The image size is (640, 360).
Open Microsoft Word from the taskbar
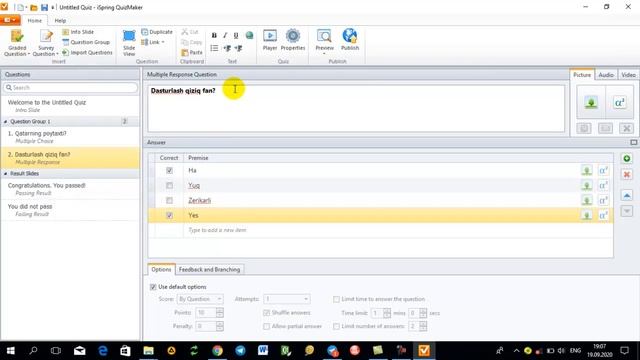tap(263, 351)
